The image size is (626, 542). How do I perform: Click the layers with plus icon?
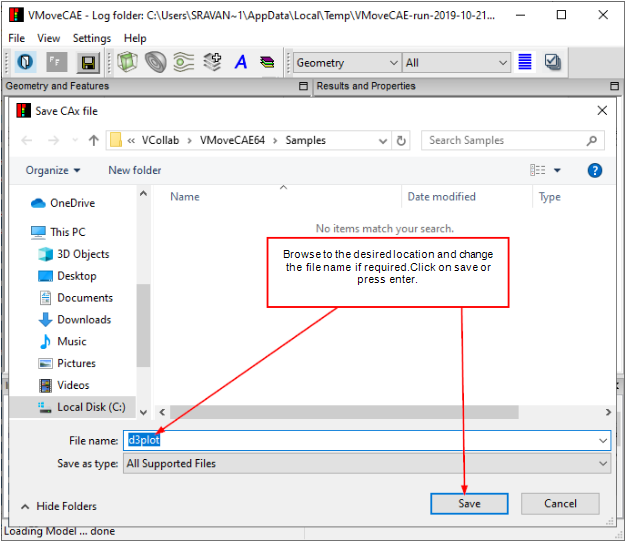pos(212,62)
